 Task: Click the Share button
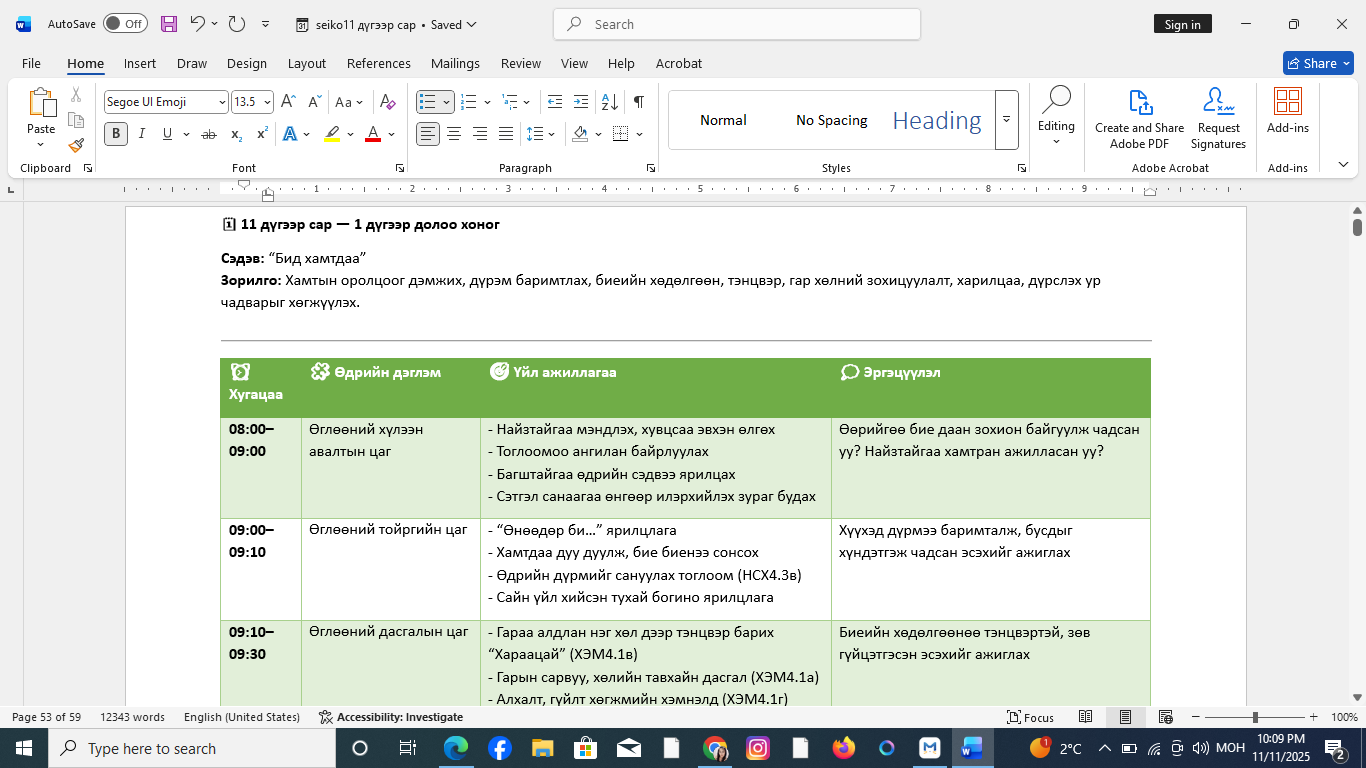coord(1317,63)
